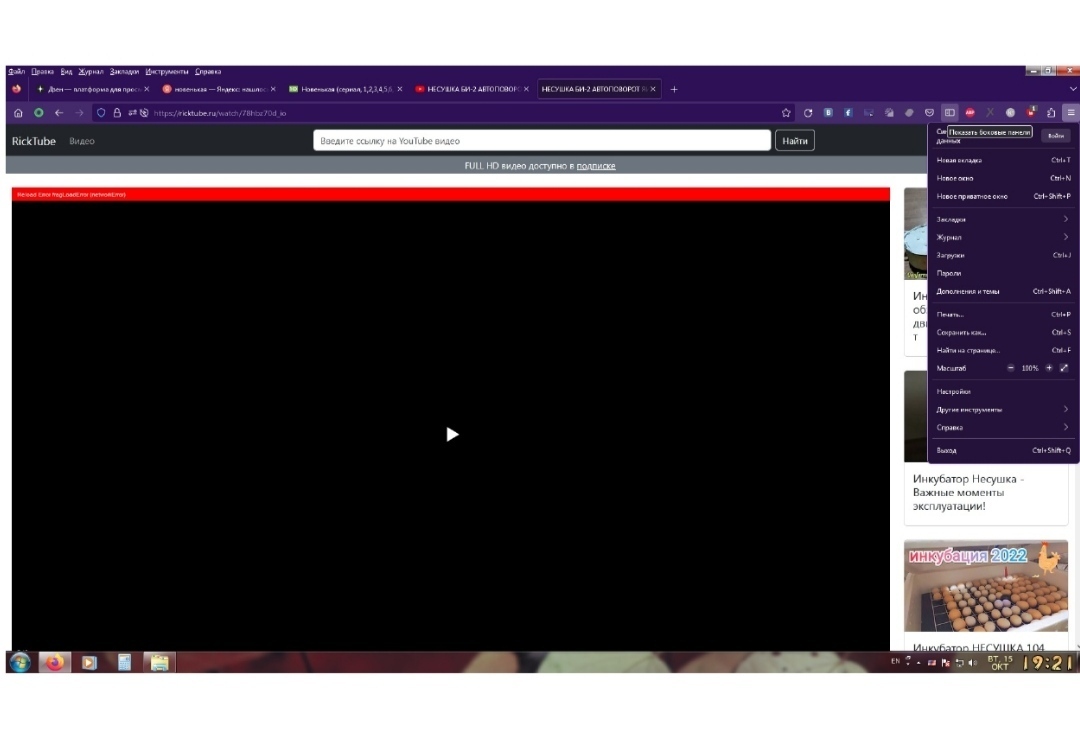Open the file explorer taskbar icon
Image resolution: width=1080 pixels, height=748 pixels.
tap(159, 663)
